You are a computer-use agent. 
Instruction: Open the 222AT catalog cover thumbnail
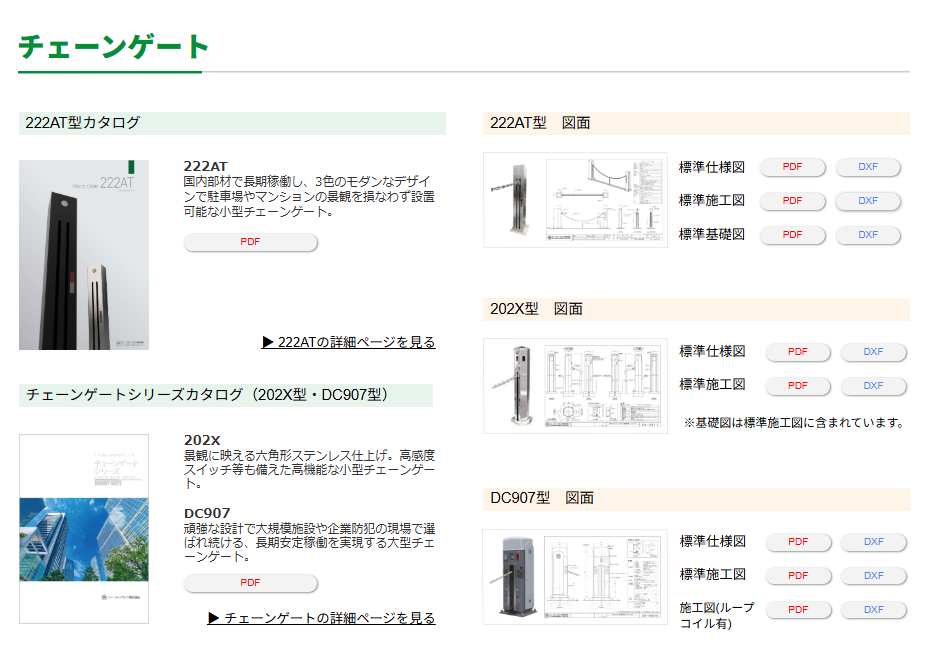84,255
